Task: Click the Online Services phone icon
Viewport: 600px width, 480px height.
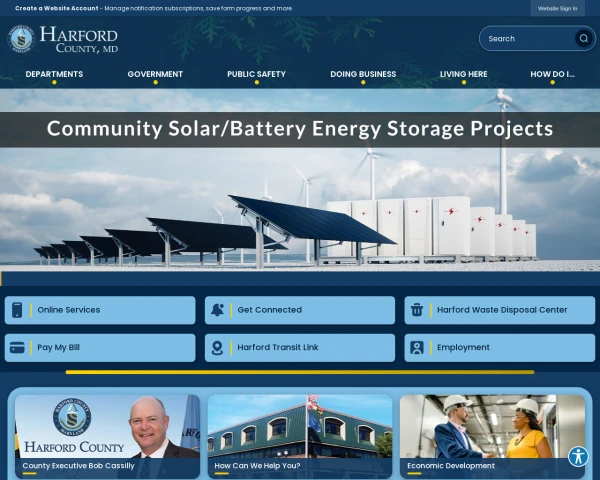Action: (17, 310)
